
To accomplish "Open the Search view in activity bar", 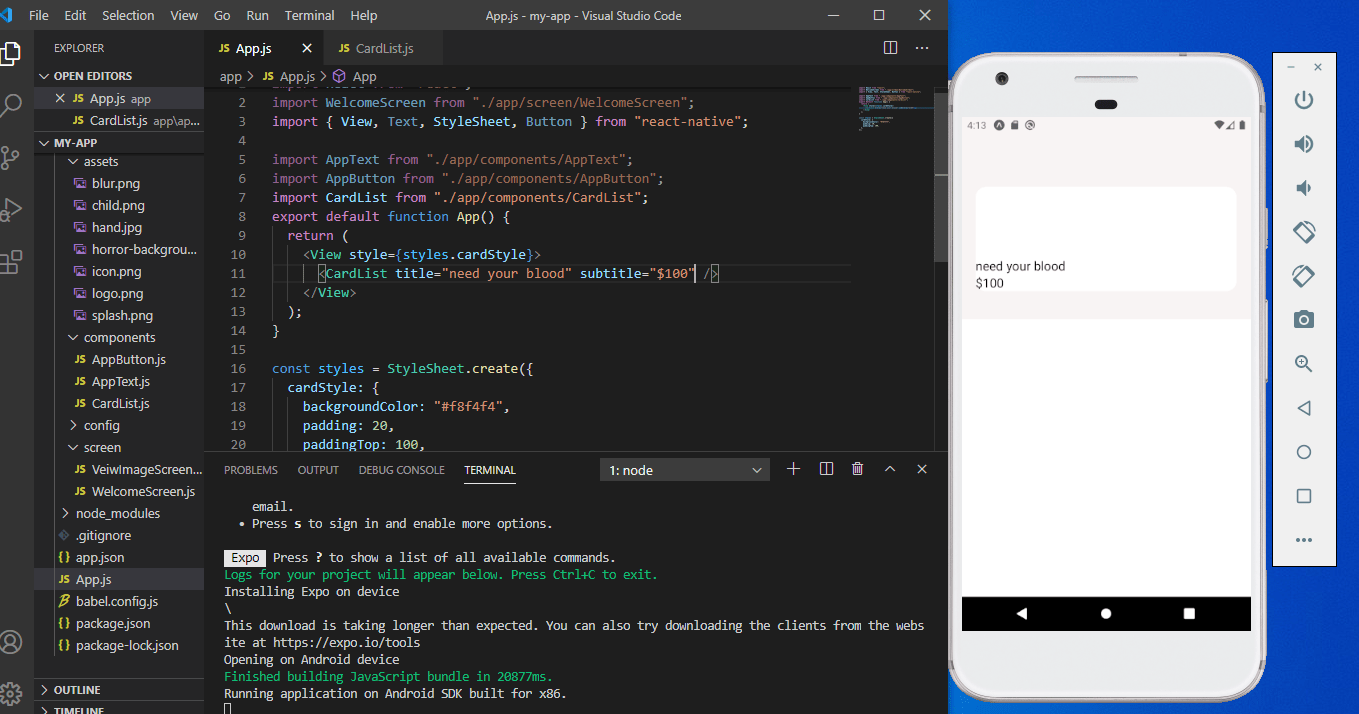I will pos(11,104).
